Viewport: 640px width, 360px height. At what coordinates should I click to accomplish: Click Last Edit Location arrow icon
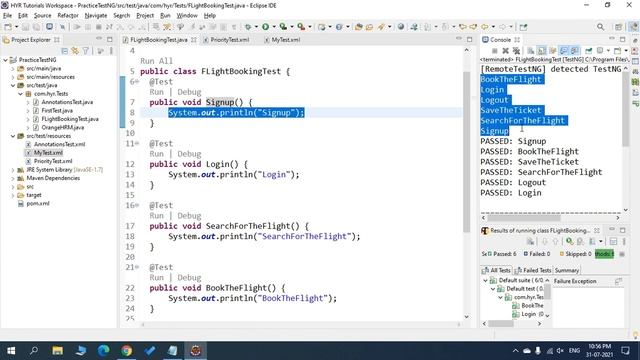[x=462, y=27]
